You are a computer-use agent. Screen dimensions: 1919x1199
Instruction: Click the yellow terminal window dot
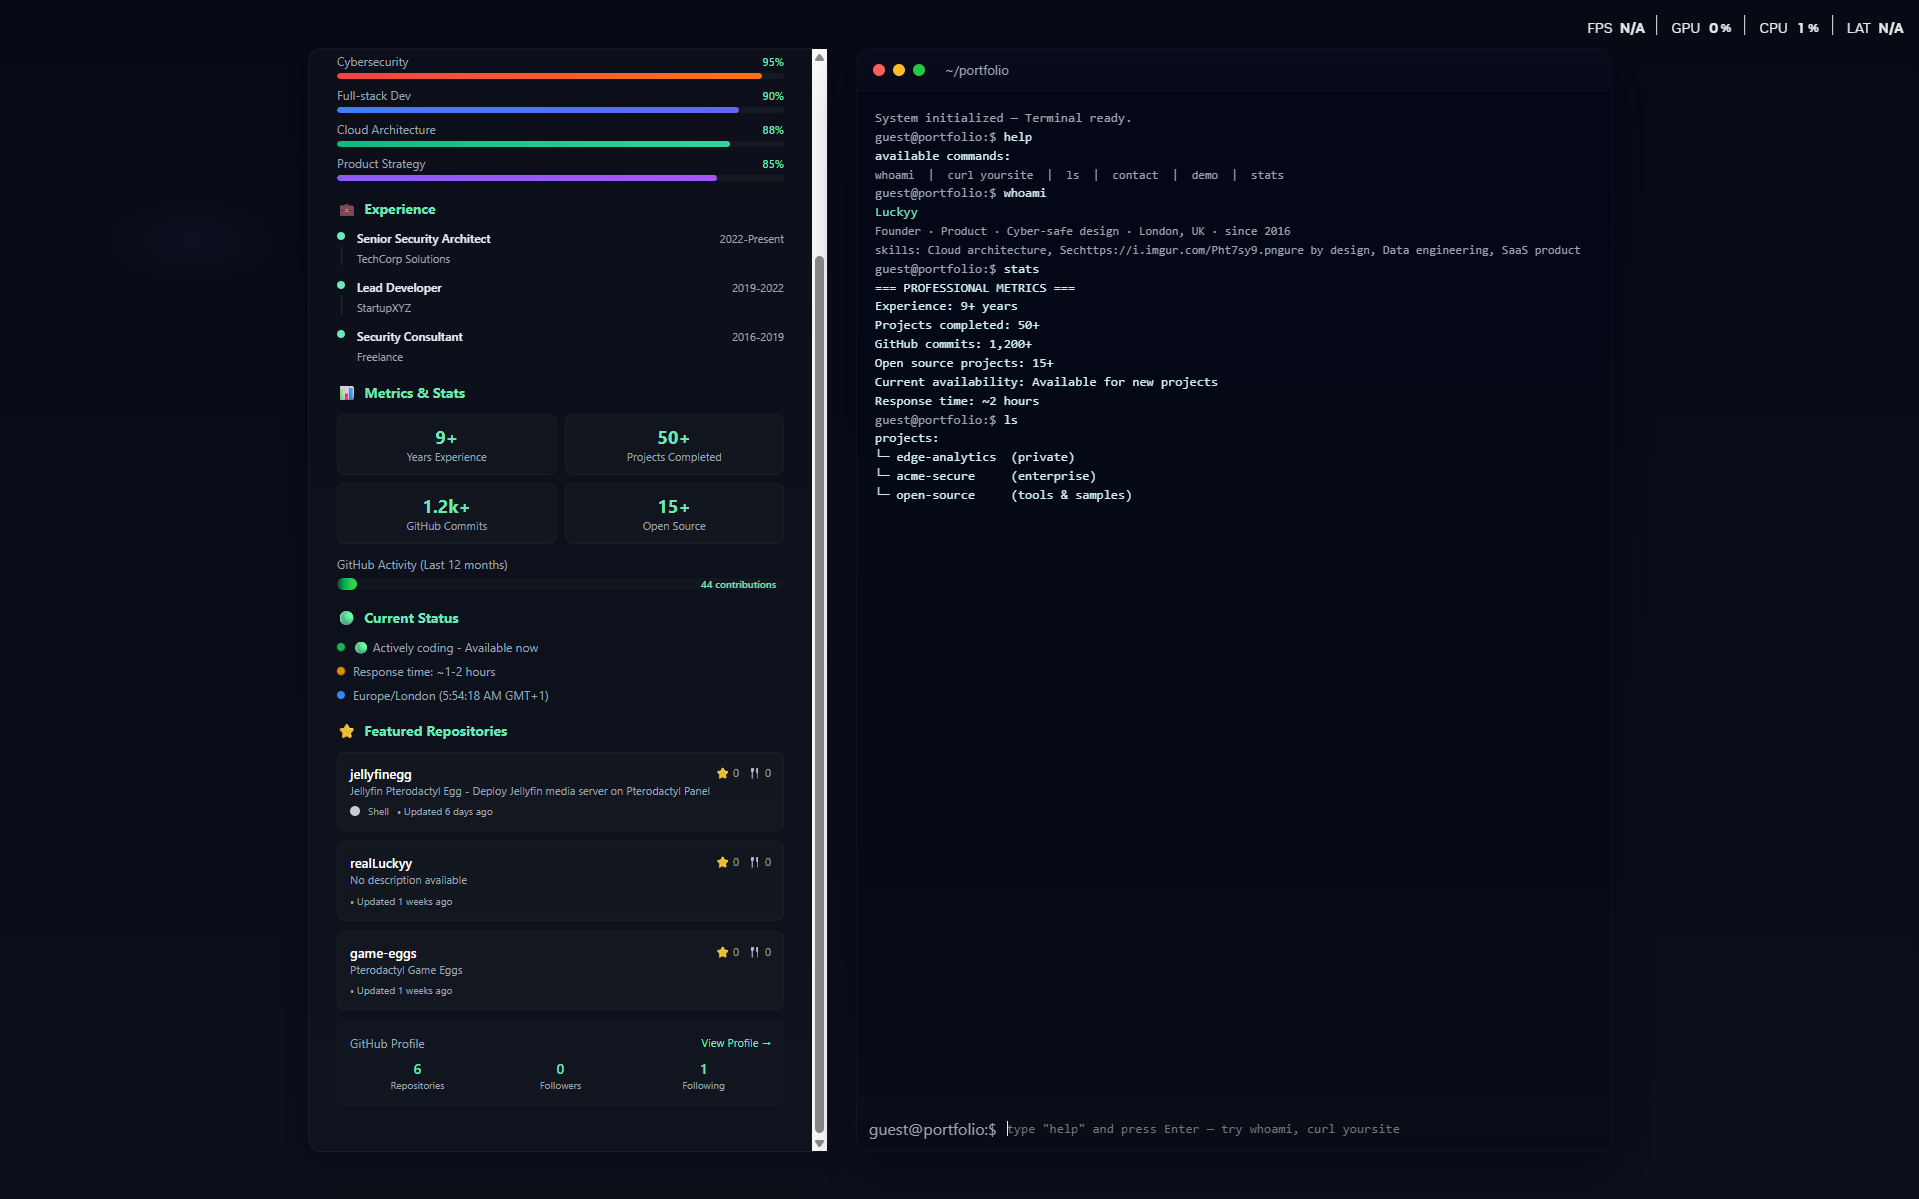tap(899, 71)
